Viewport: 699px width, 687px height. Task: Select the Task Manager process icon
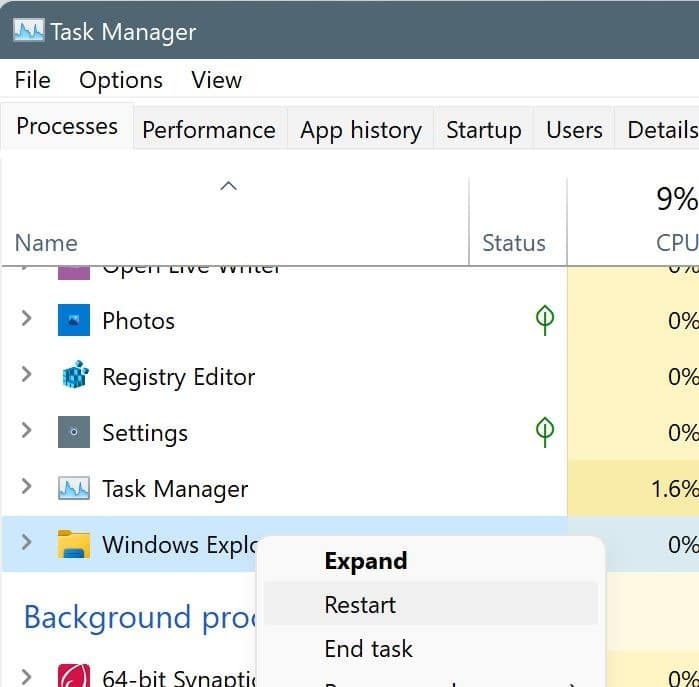coord(74,488)
